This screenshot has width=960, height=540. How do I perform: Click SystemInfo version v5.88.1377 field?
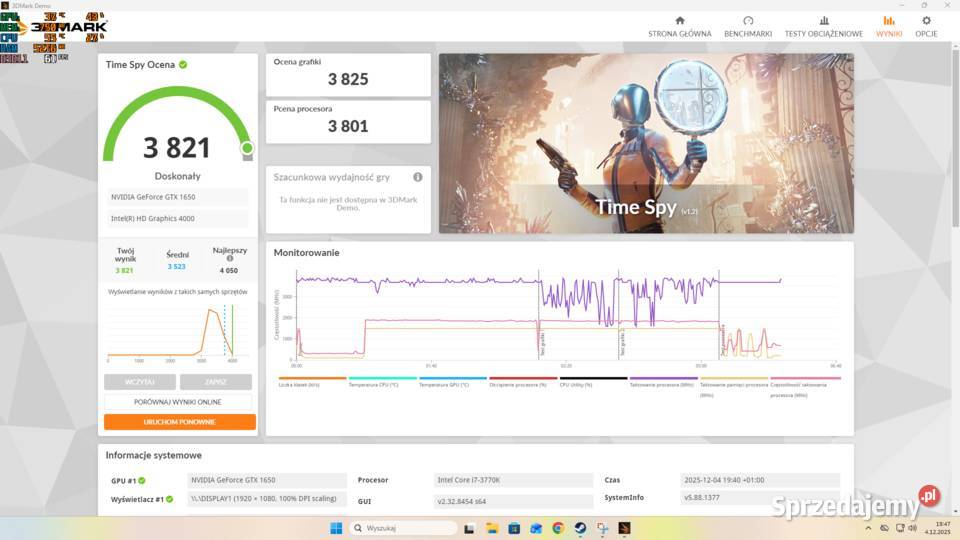point(760,498)
